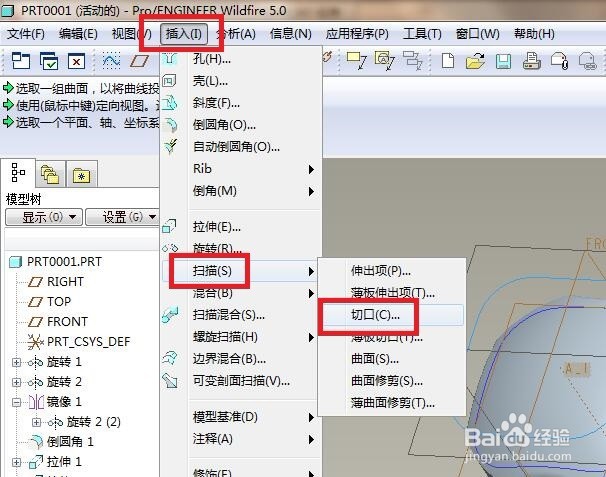
Task: Select the FRONT datum plane
Action: point(58,322)
